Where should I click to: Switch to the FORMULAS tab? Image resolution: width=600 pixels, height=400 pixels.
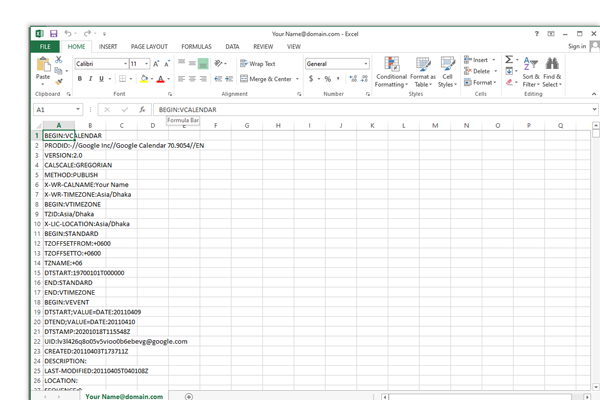coord(196,47)
